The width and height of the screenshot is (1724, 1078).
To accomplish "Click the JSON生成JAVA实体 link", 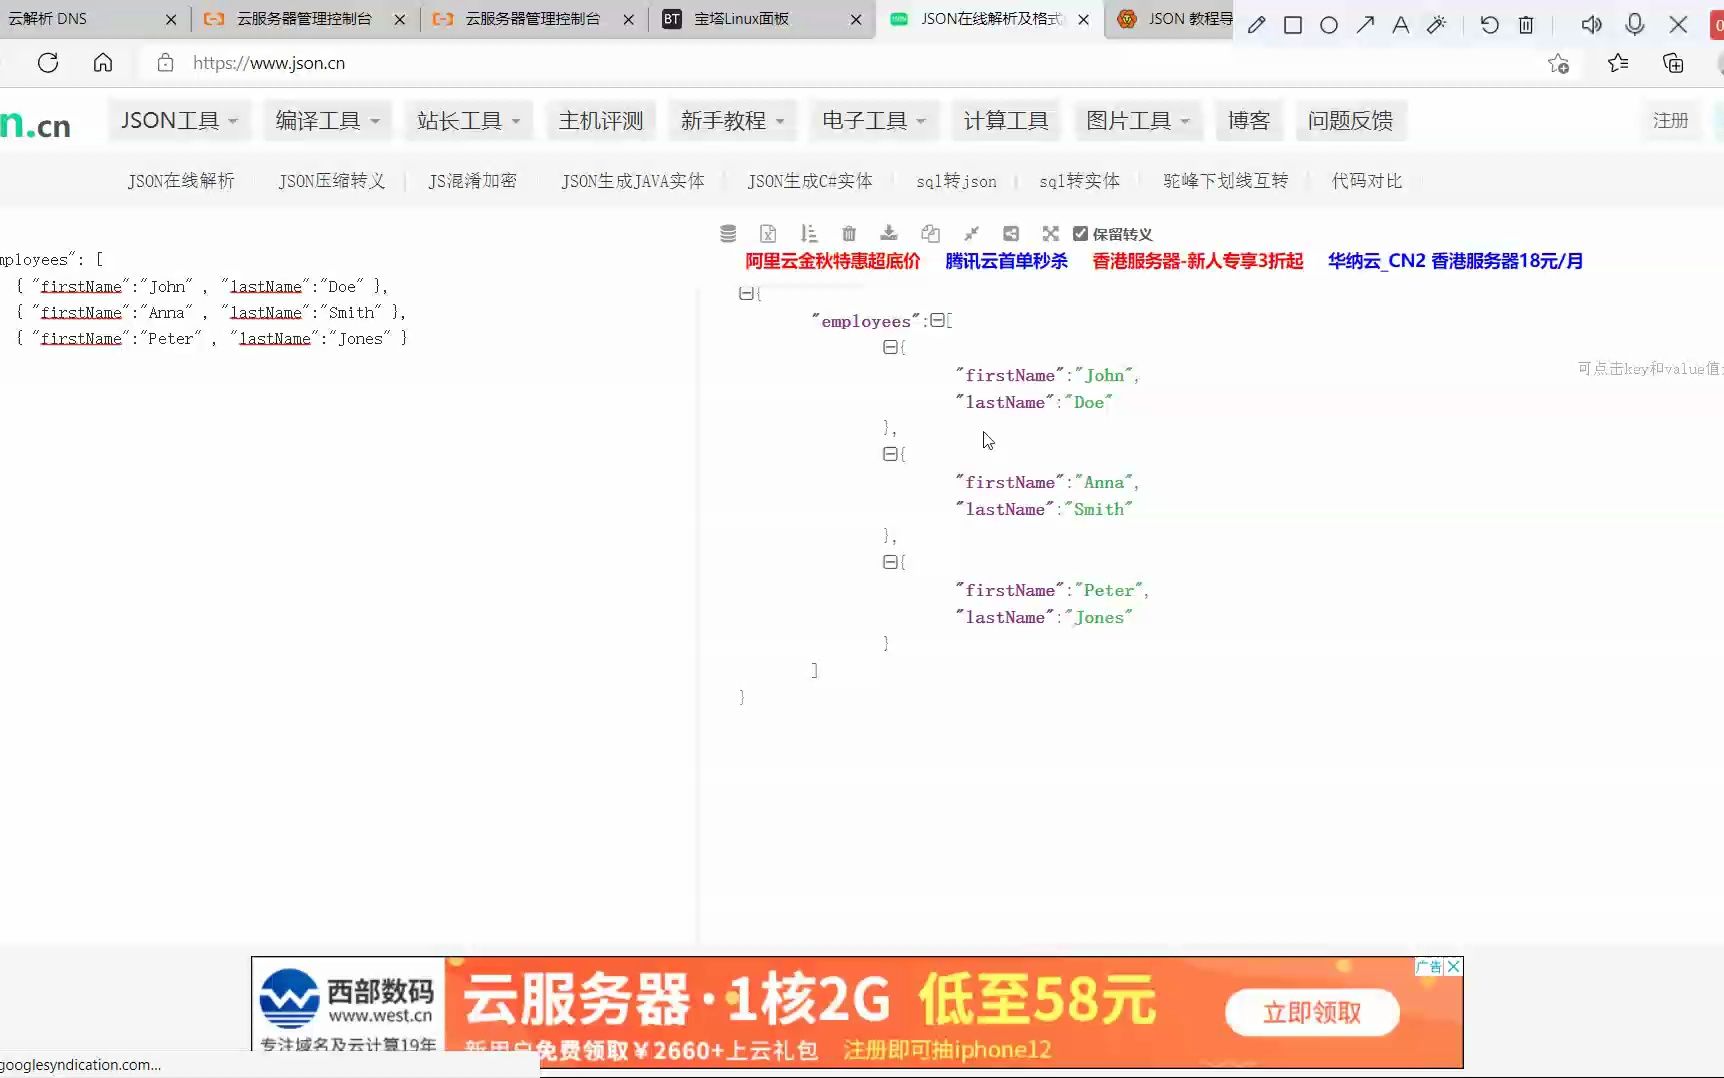I will tap(633, 181).
